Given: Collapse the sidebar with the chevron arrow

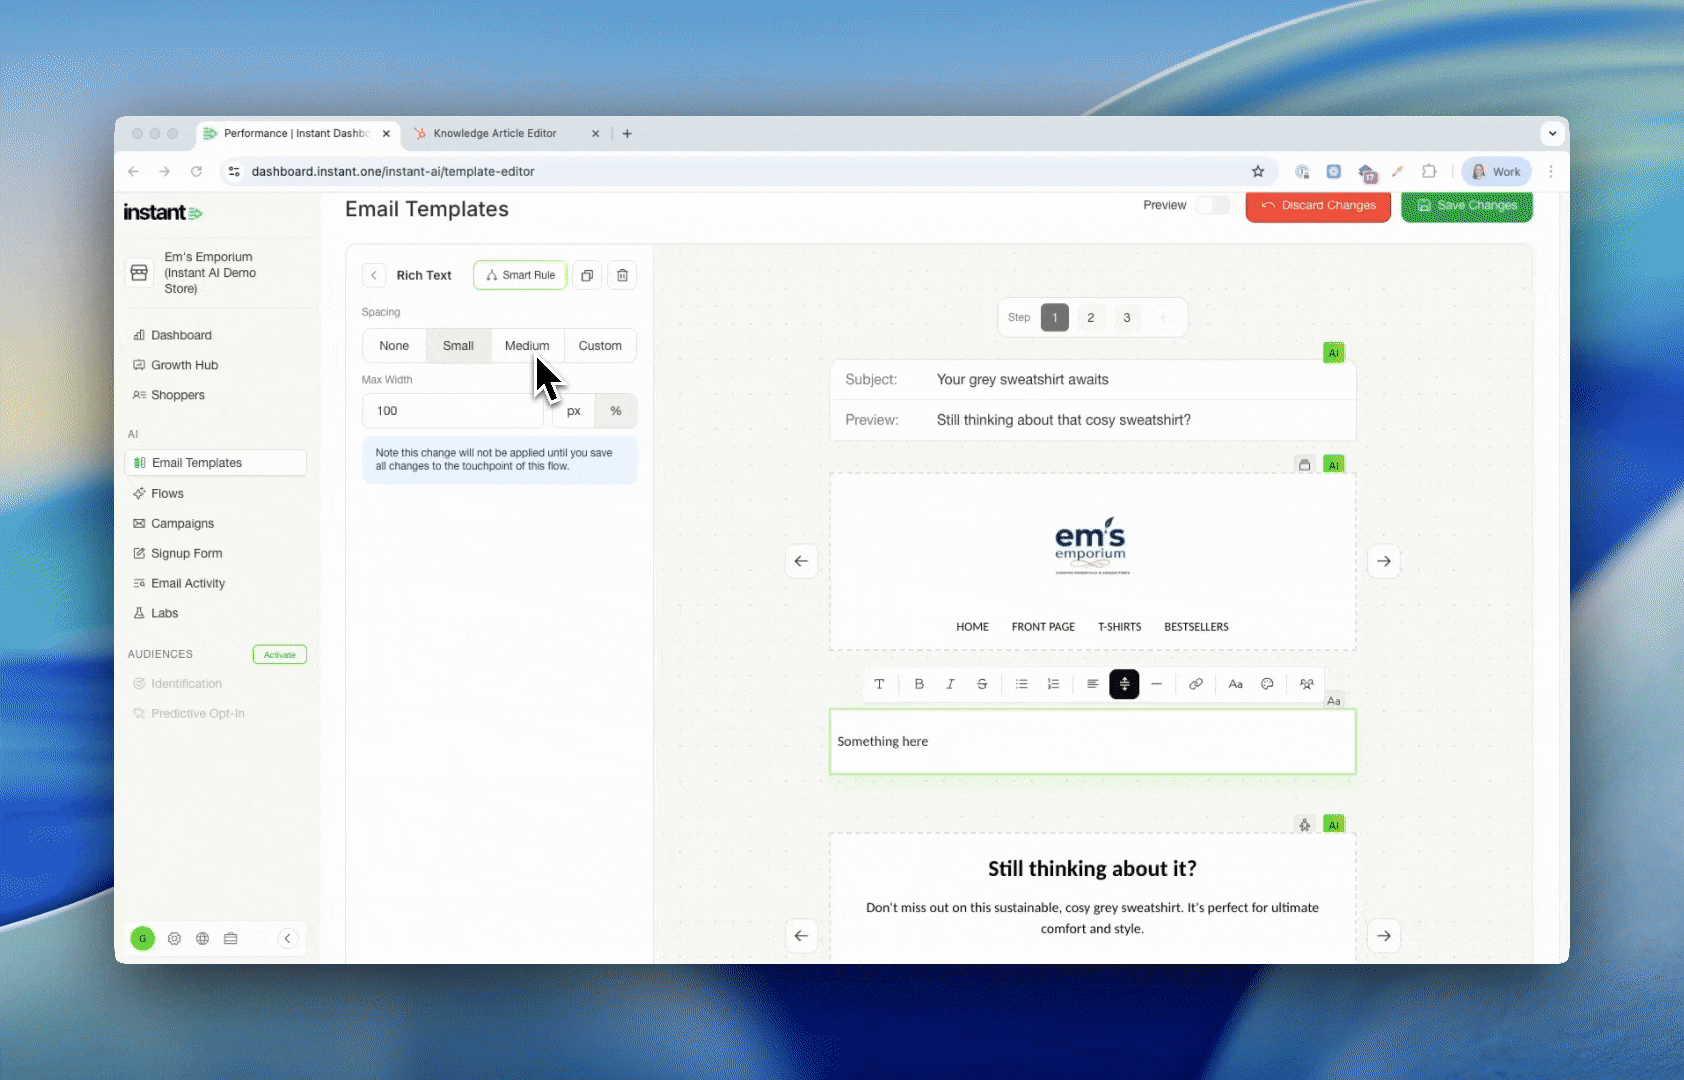Looking at the screenshot, I should pyautogui.click(x=288, y=938).
